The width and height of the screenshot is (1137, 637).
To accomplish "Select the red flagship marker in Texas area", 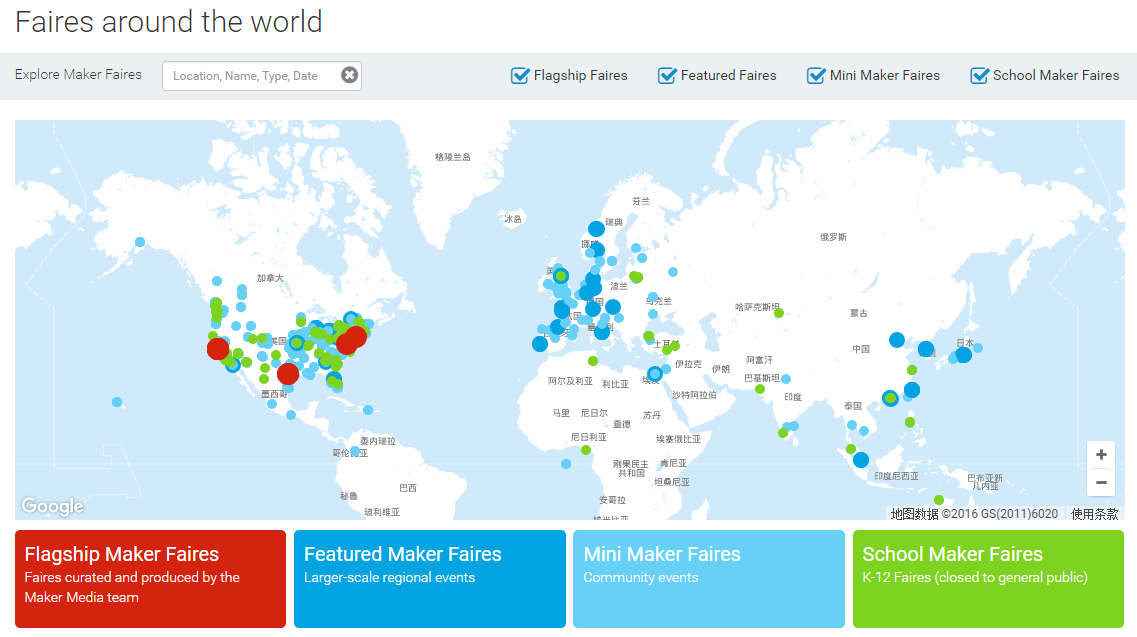I will [x=288, y=374].
